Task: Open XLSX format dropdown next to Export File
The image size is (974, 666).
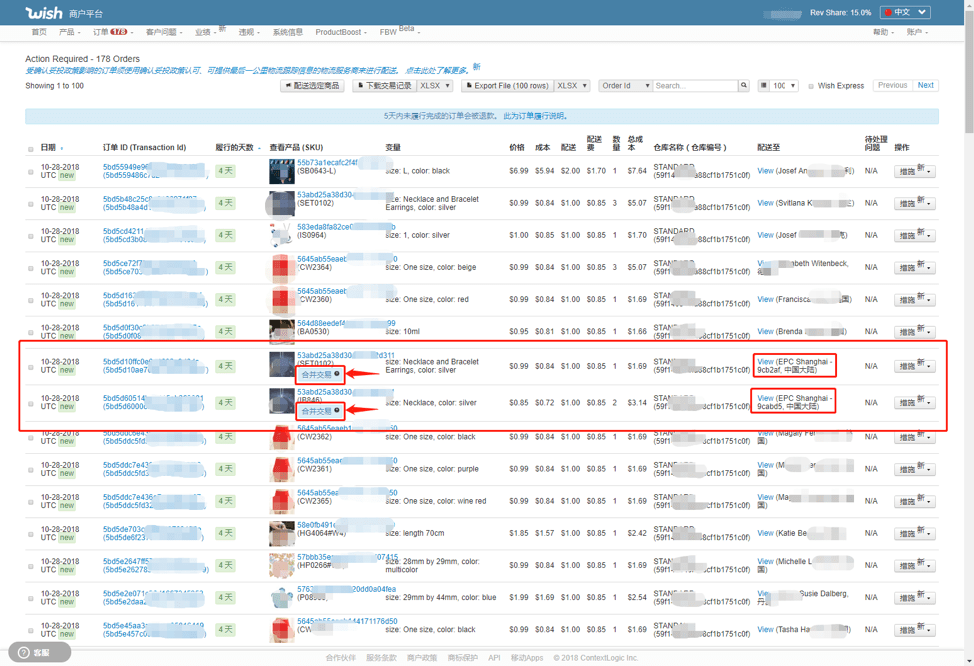Action: 572,86
